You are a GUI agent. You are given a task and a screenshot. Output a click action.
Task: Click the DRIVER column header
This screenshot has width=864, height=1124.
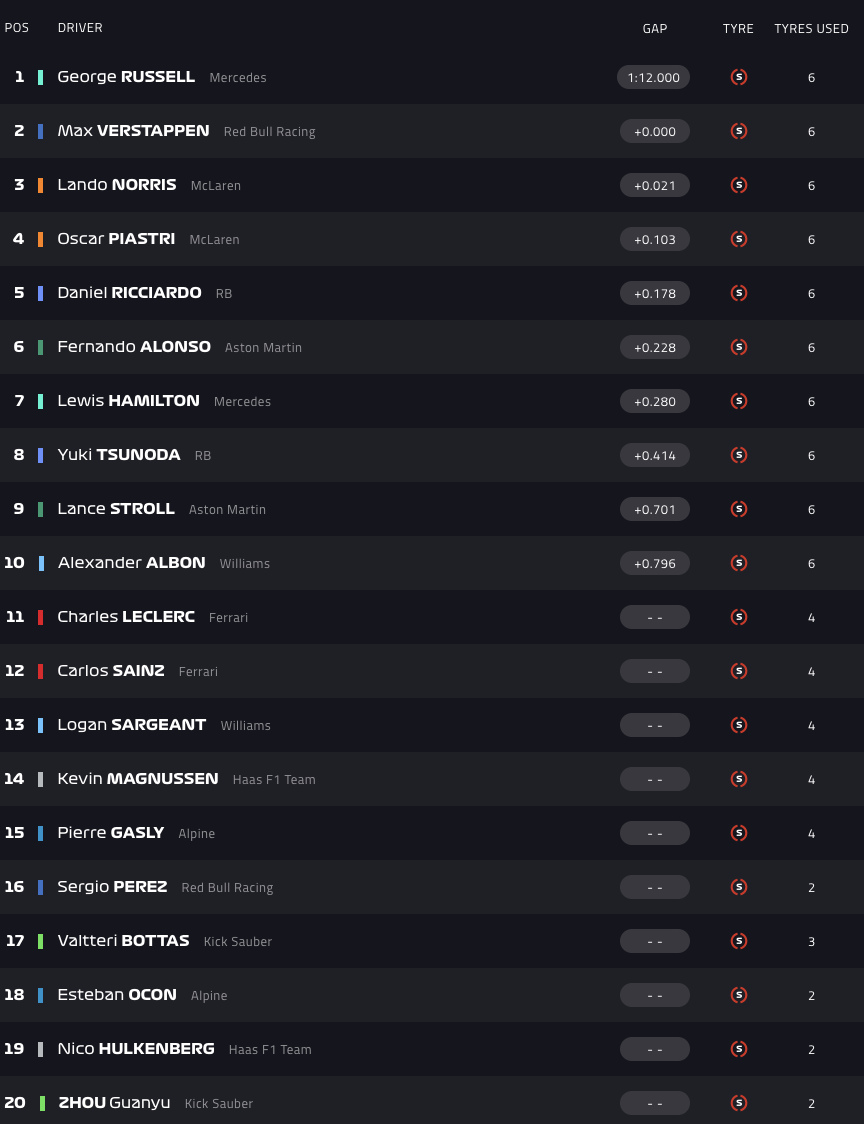tap(80, 28)
